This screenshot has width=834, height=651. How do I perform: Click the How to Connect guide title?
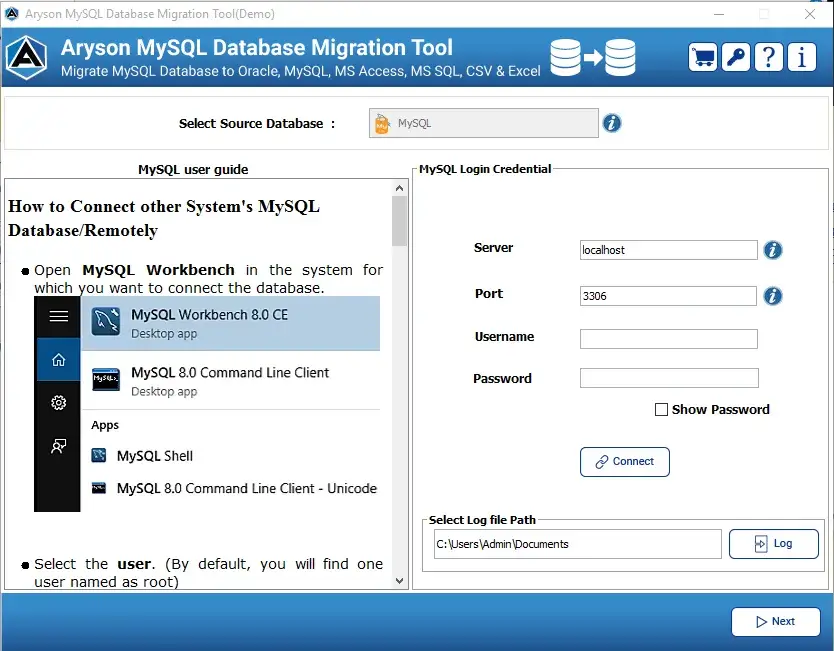[x=164, y=219]
